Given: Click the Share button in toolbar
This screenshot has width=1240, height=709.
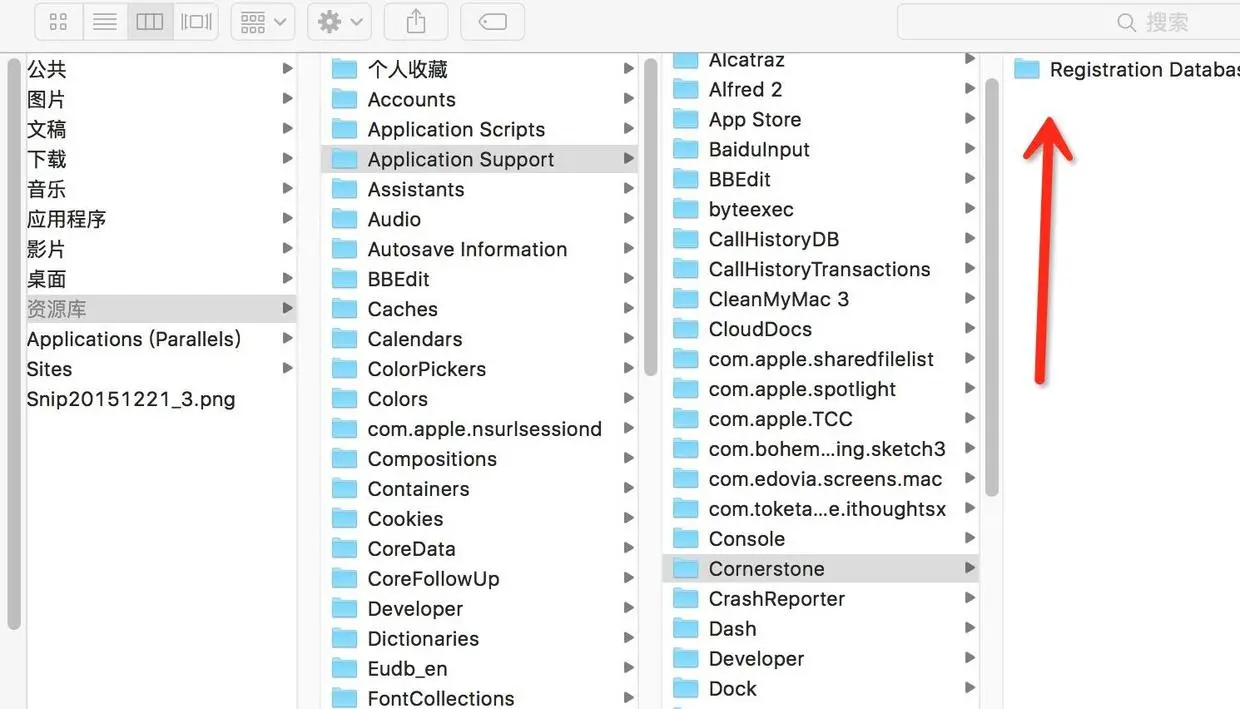Looking at the screenshot, I should [x=416, y=21].
